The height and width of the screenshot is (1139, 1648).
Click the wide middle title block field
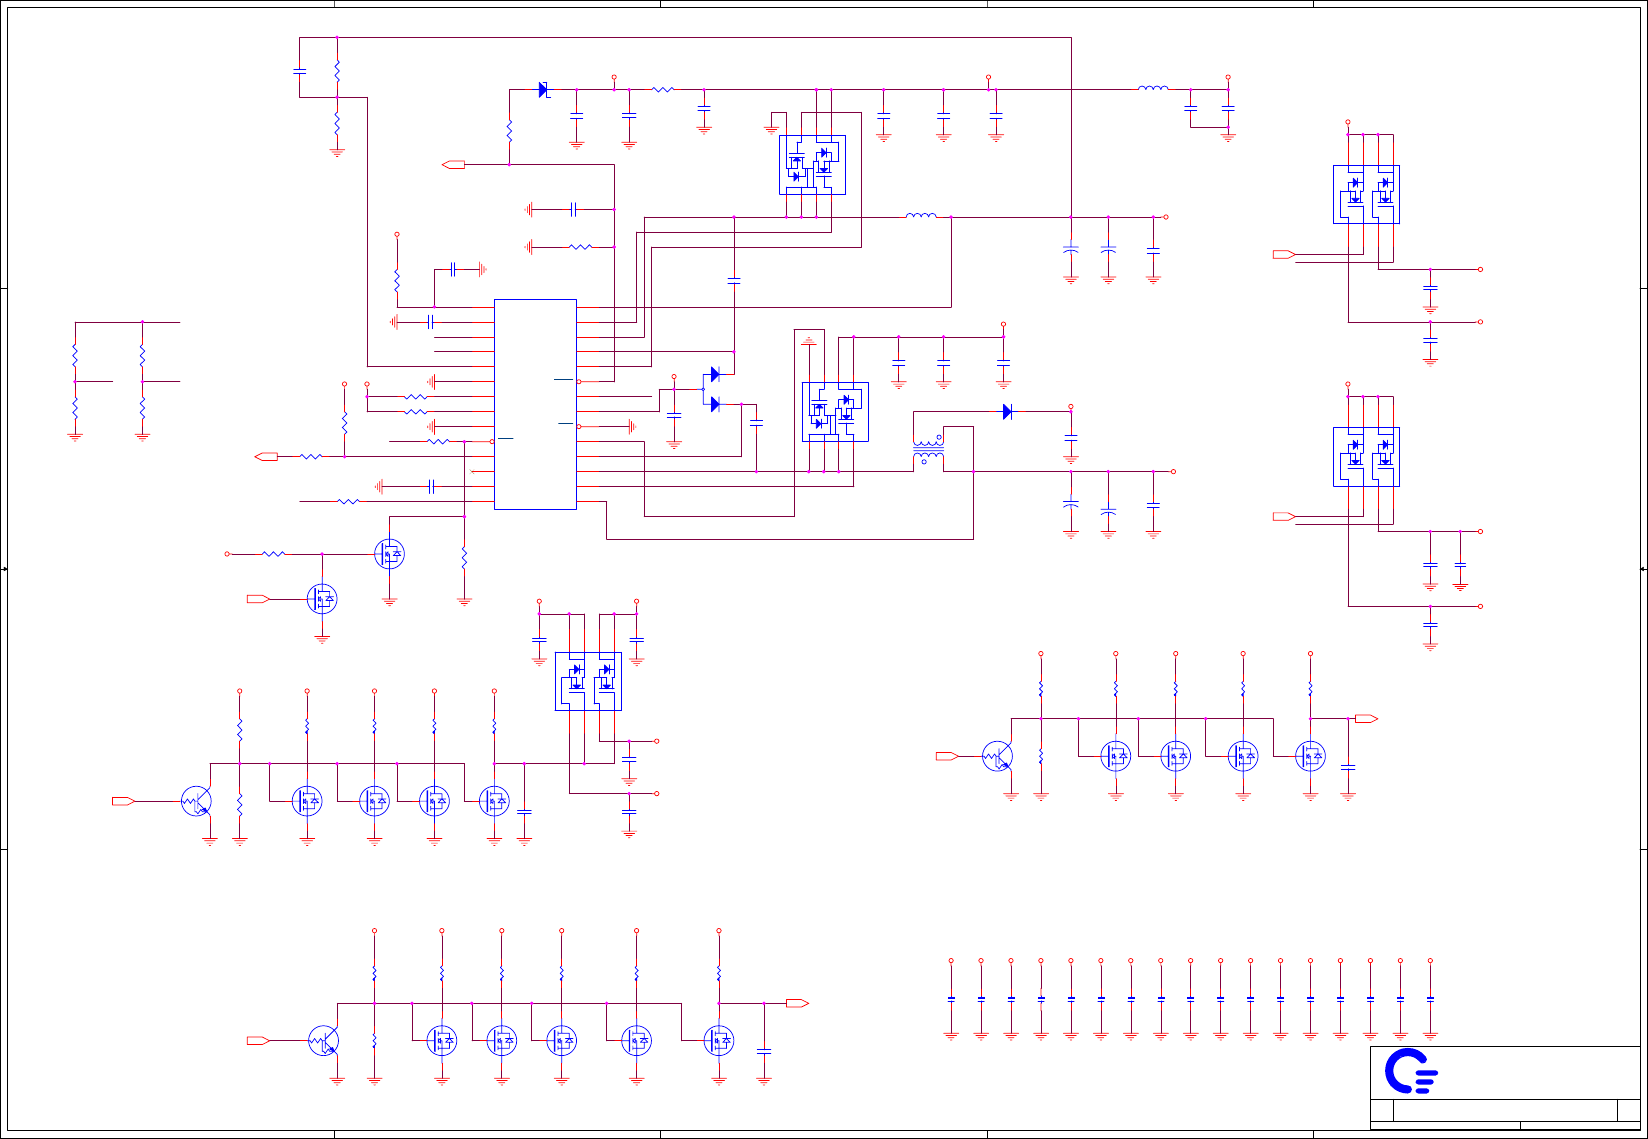1506,1110
